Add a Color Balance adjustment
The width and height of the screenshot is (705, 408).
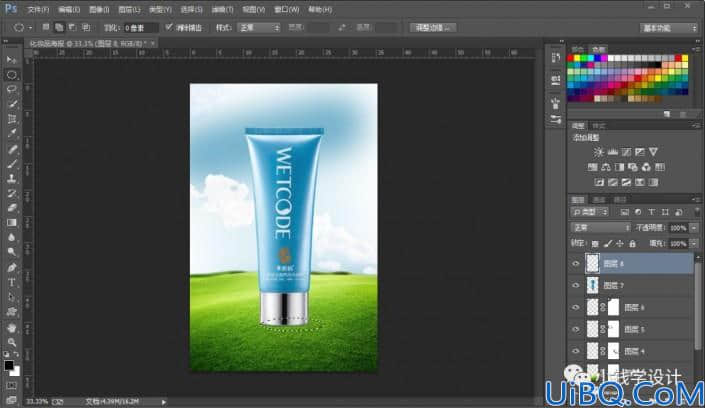click(x=606, y=167)
